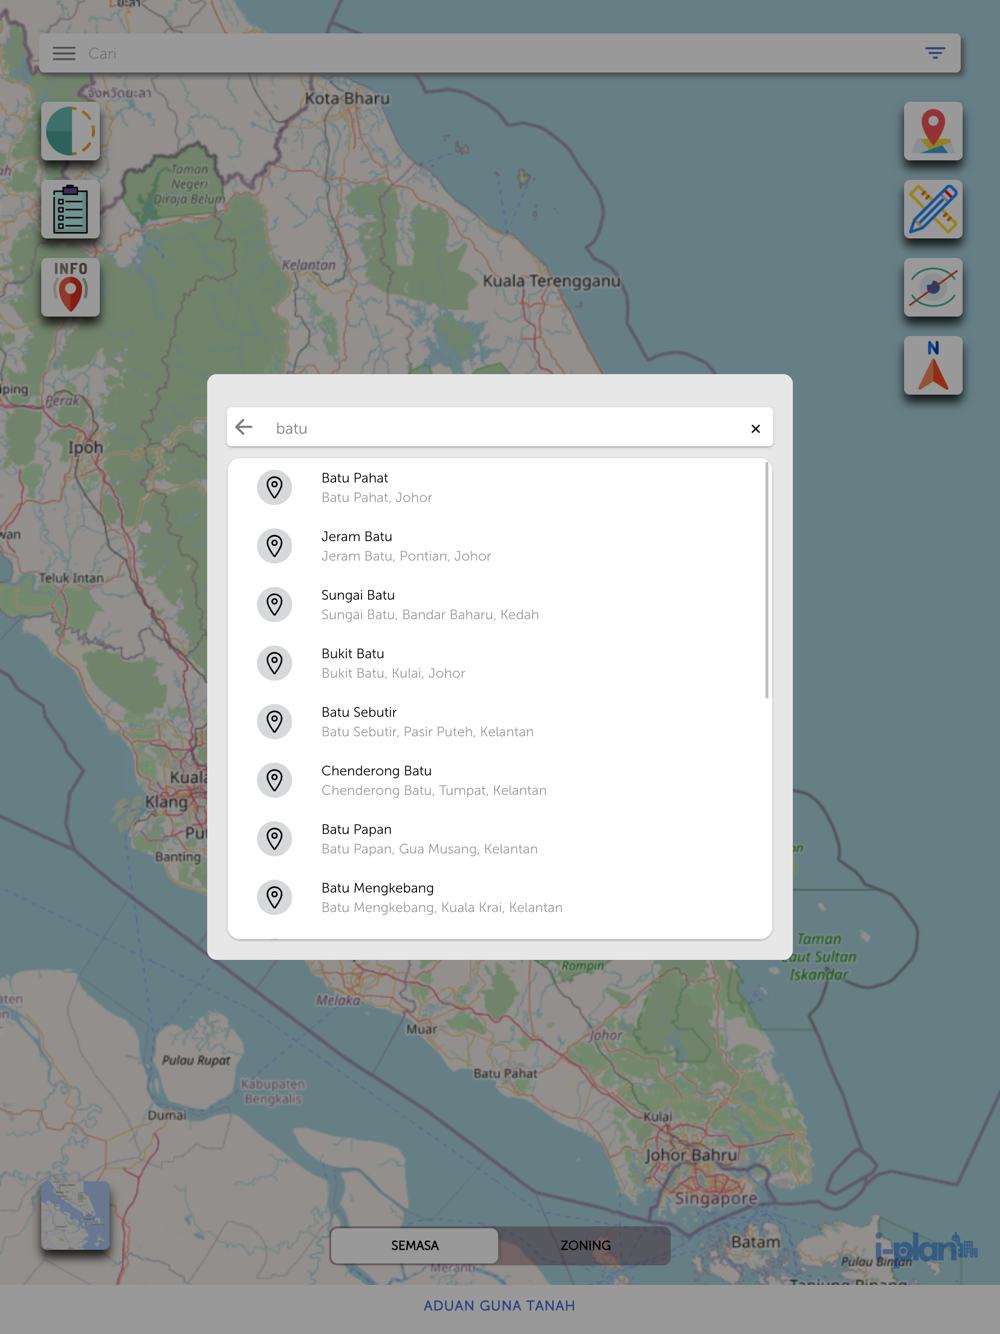Select the pin icon for Batu Papan
The width and height of the screenshot is (1000, 1334).
[x=274, y=839]
